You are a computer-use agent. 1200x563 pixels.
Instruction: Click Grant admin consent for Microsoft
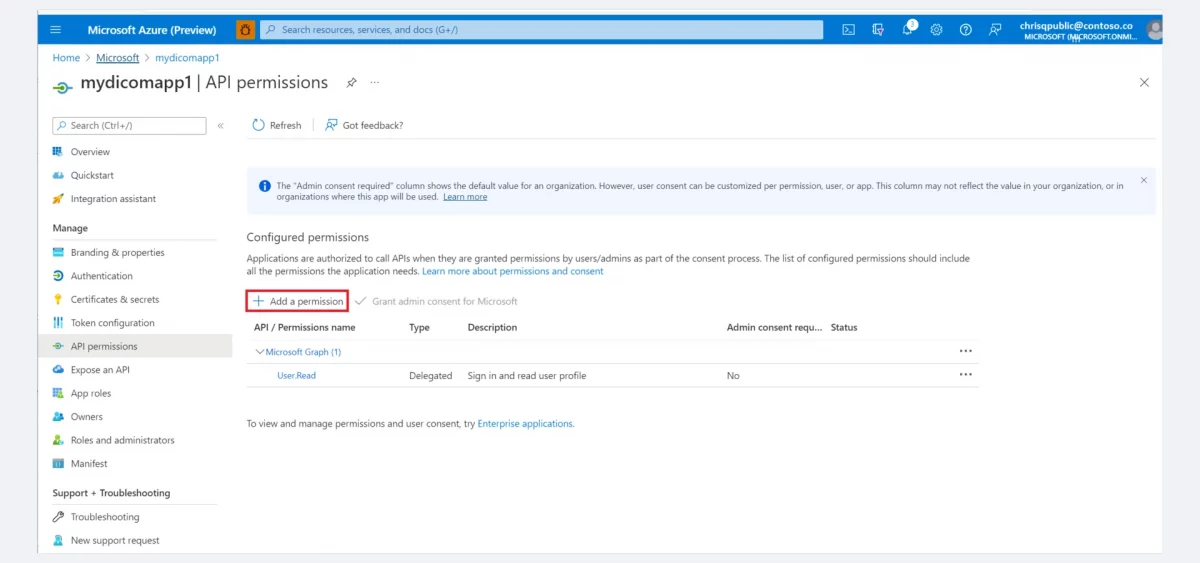pos(436,301)
